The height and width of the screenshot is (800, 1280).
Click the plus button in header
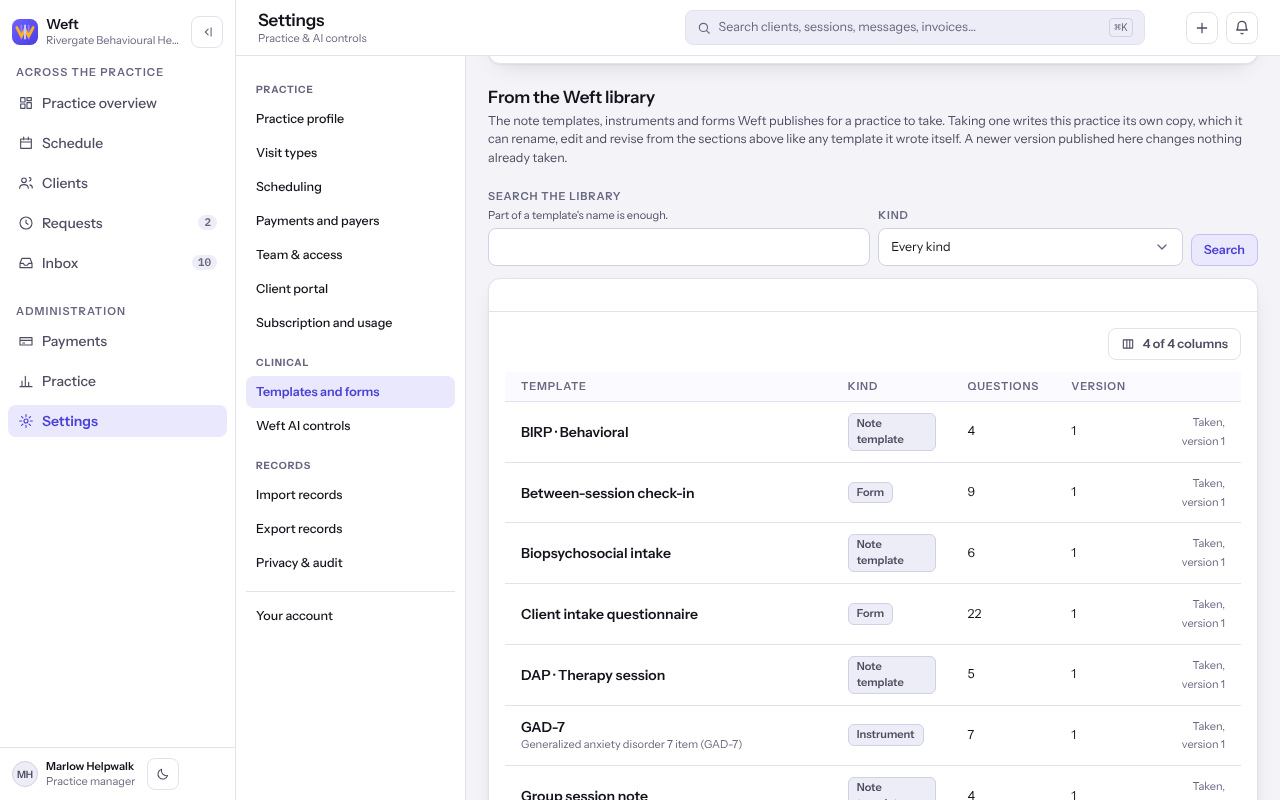coord(1202,28)
